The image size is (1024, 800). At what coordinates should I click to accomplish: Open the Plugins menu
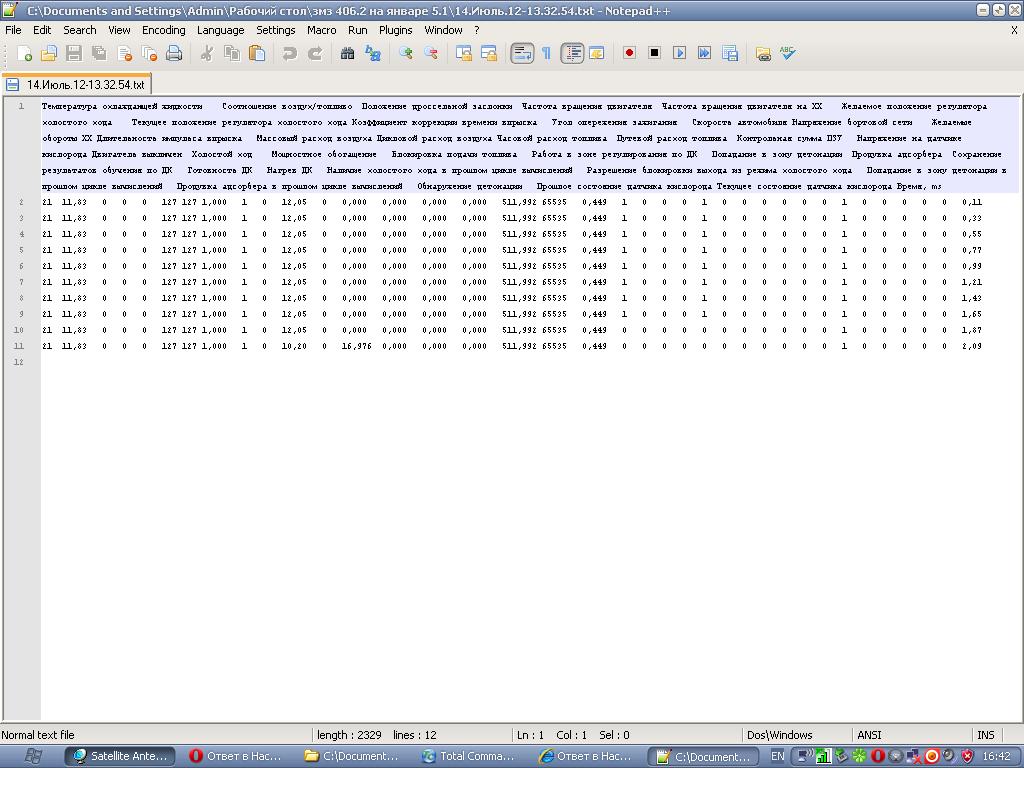(x=395, y=30)
